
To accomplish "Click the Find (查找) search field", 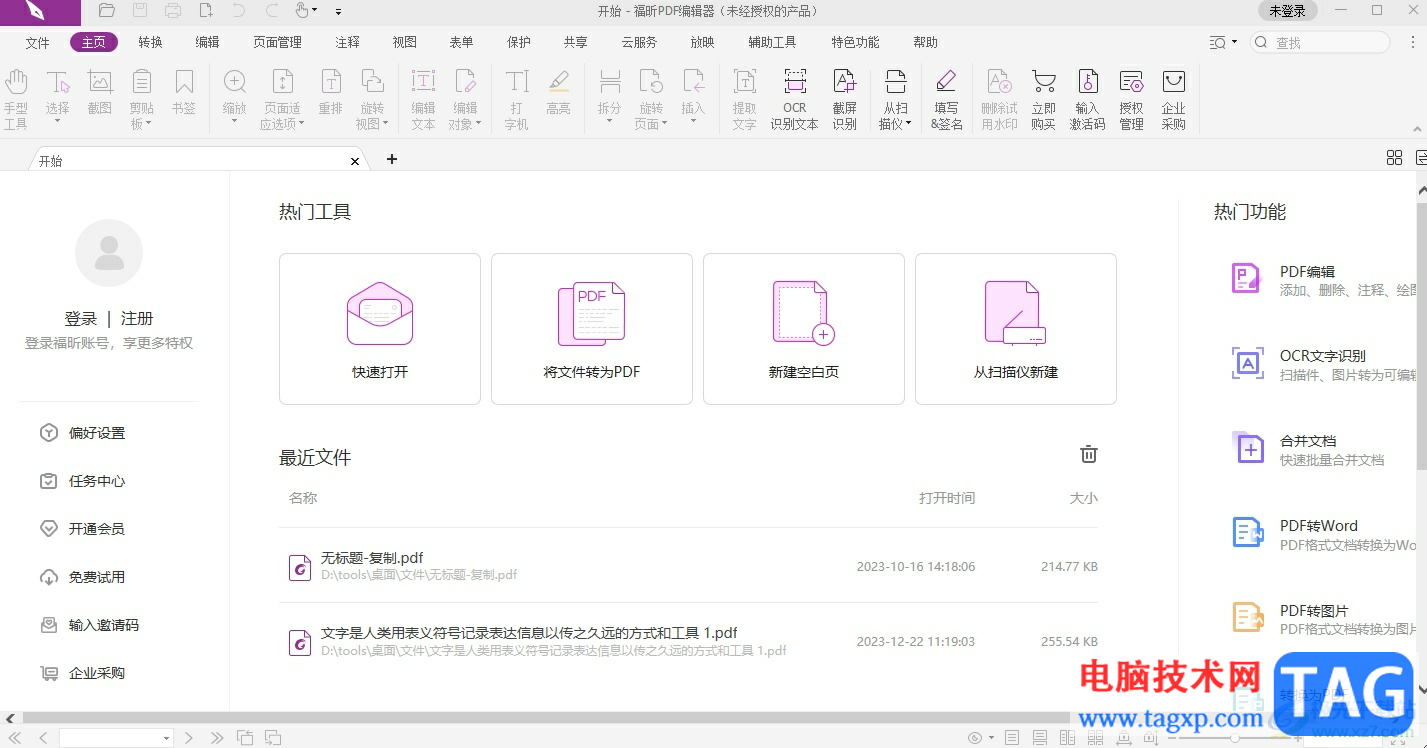I will coord(1320,42).
